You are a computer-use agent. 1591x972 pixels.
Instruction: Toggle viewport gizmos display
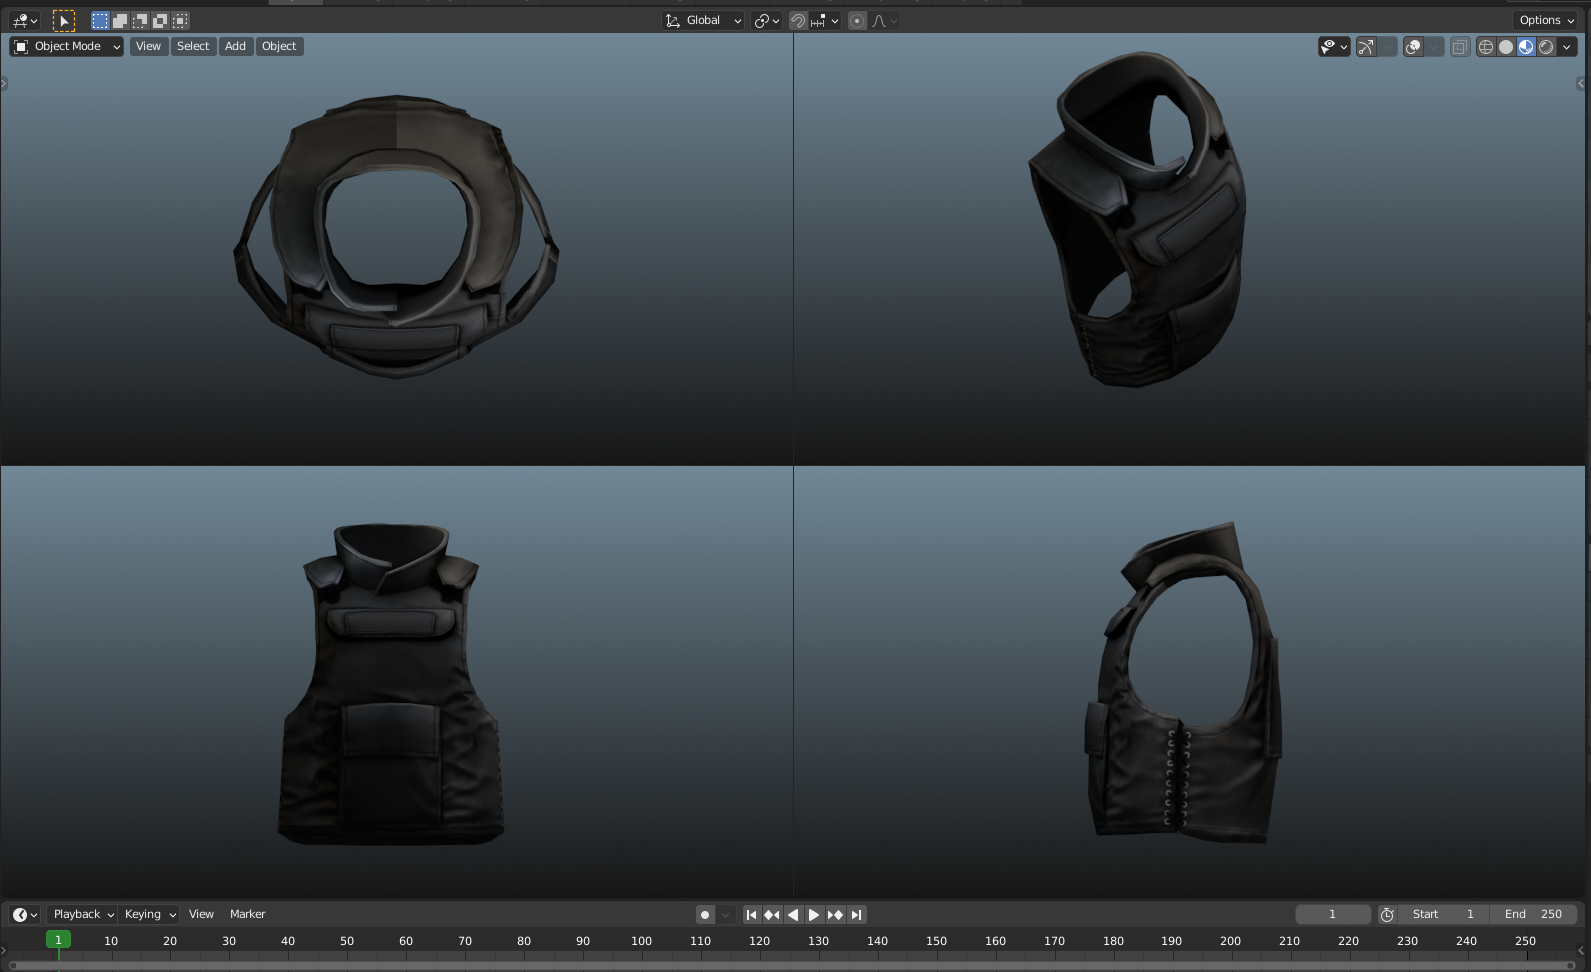1366,47
